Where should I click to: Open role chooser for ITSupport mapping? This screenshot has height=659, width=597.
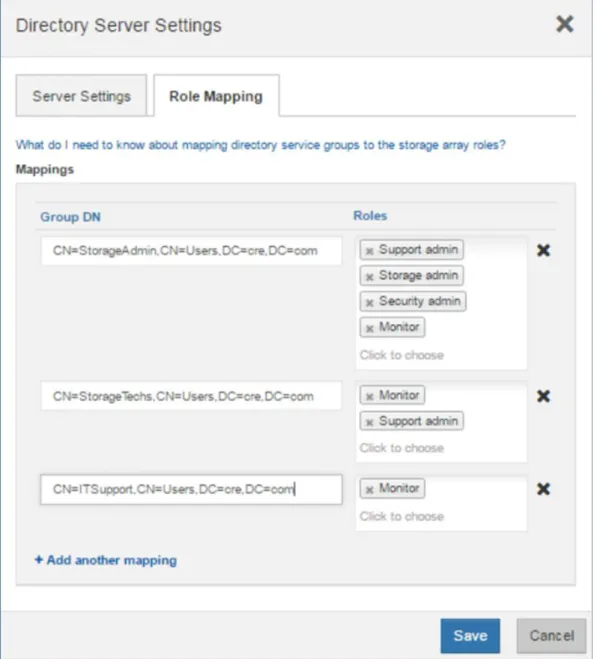click(x=402, y=517)
